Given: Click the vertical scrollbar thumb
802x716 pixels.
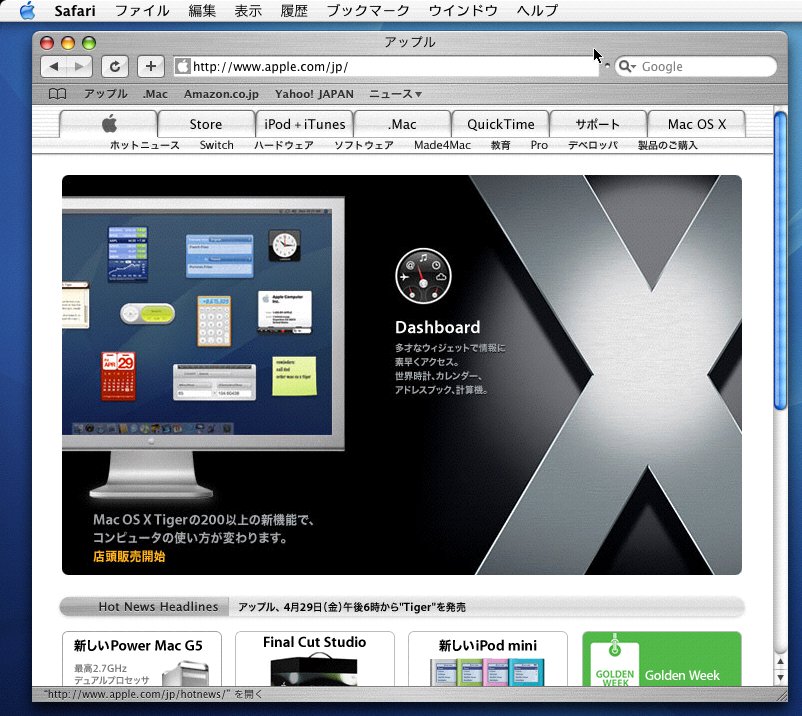Looking at the screenshot, I should (x=780, y=261).
